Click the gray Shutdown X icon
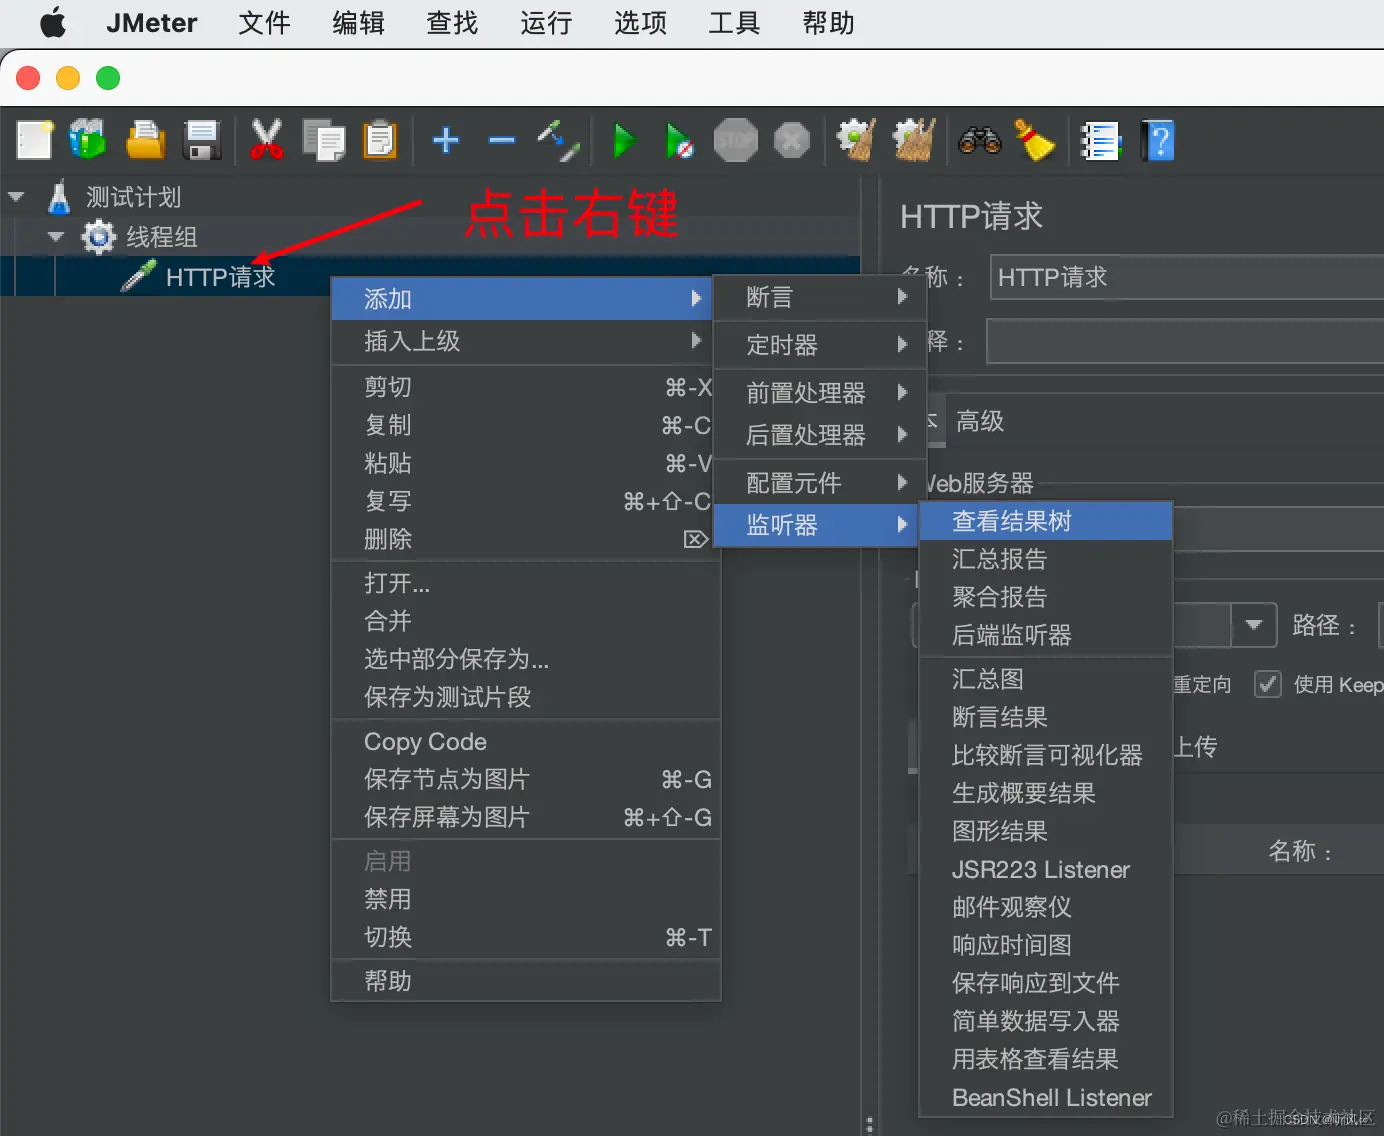This screenshot has height=1136, width=1384. click(x=791, y=141)
